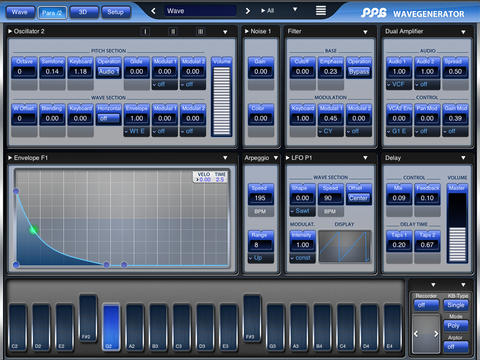Open the LFO shape Sawt dropdown
480x360 pixels.
302,211
